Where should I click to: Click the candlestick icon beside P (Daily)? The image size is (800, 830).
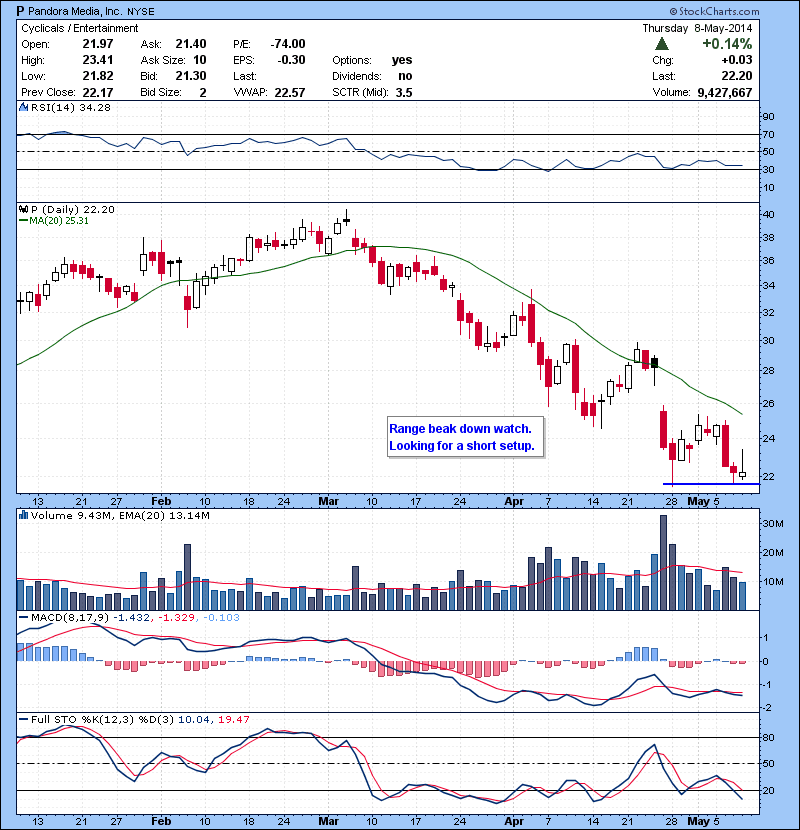[23, 209]
